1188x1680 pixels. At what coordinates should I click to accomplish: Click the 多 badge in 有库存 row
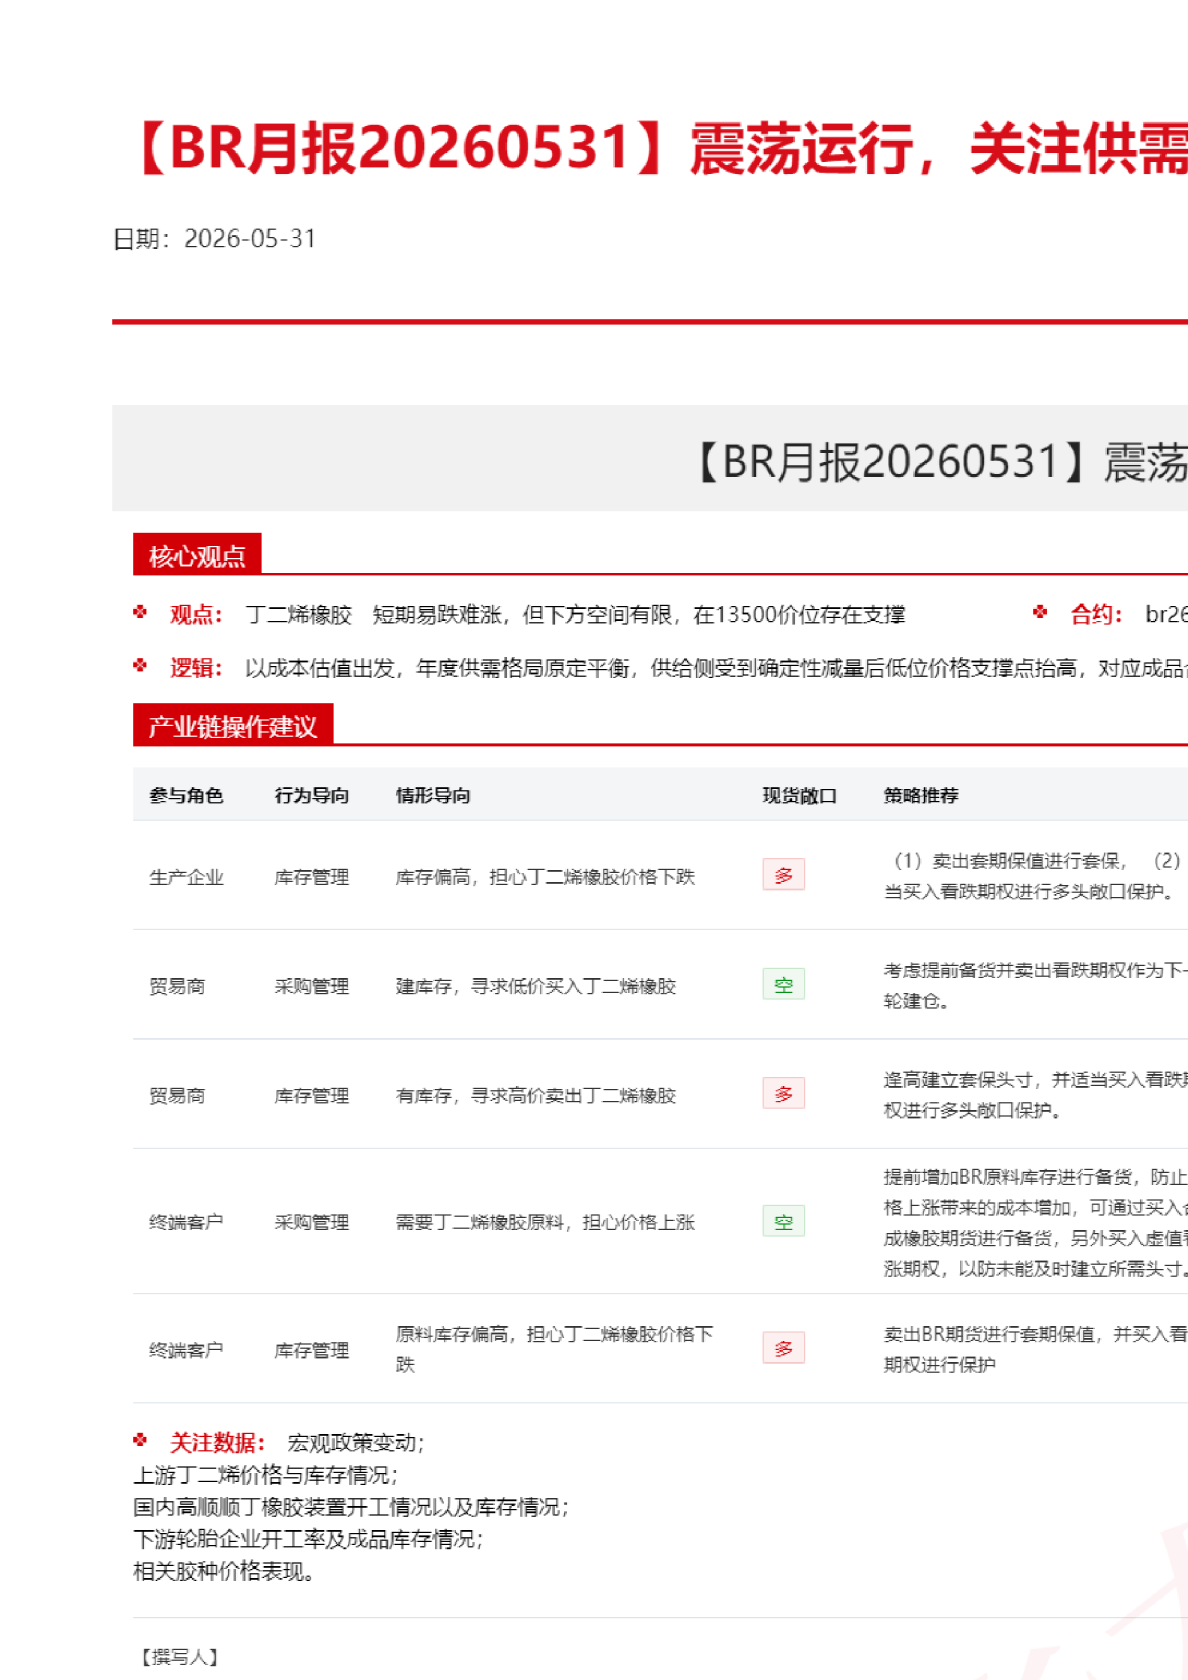coord(783,1093)
